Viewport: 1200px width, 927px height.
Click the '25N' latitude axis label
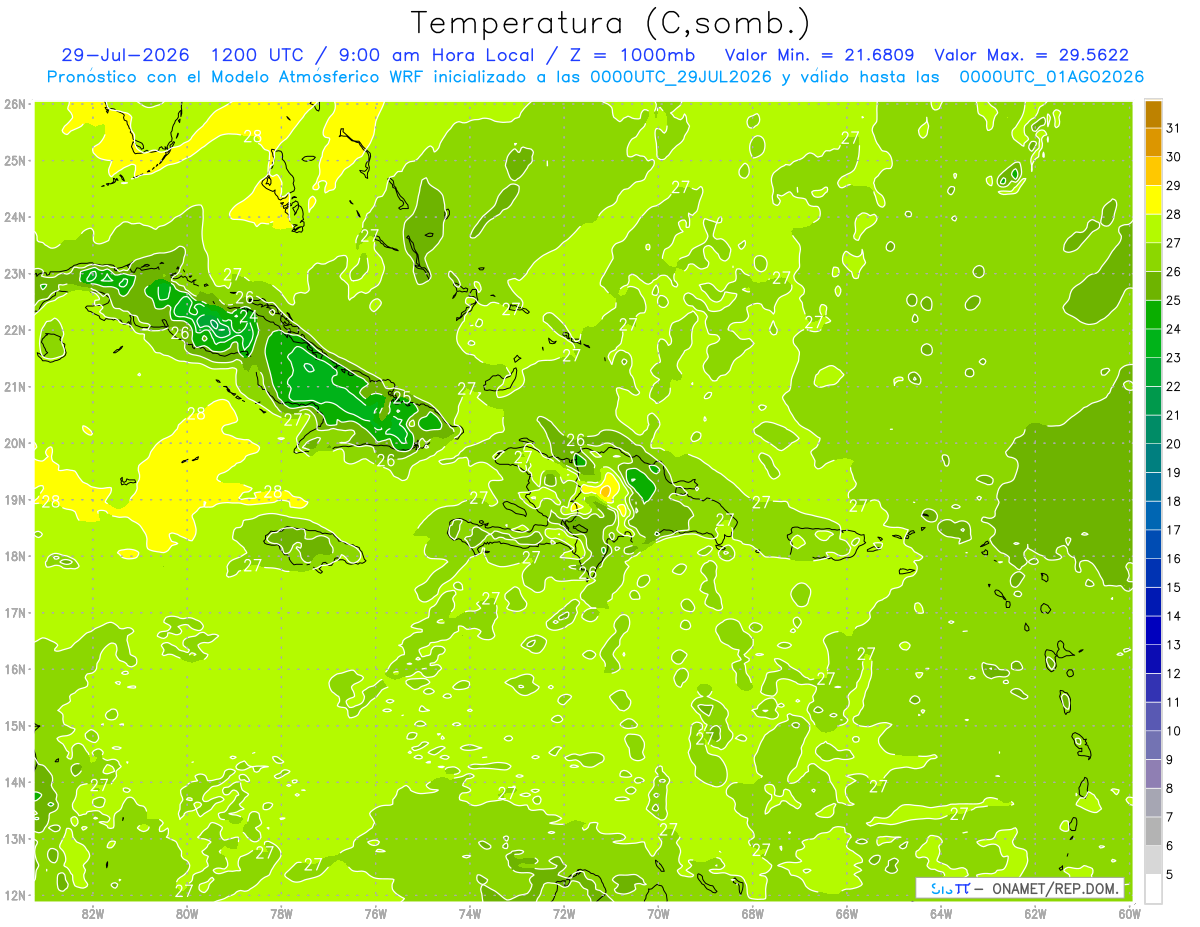[15, 160]
